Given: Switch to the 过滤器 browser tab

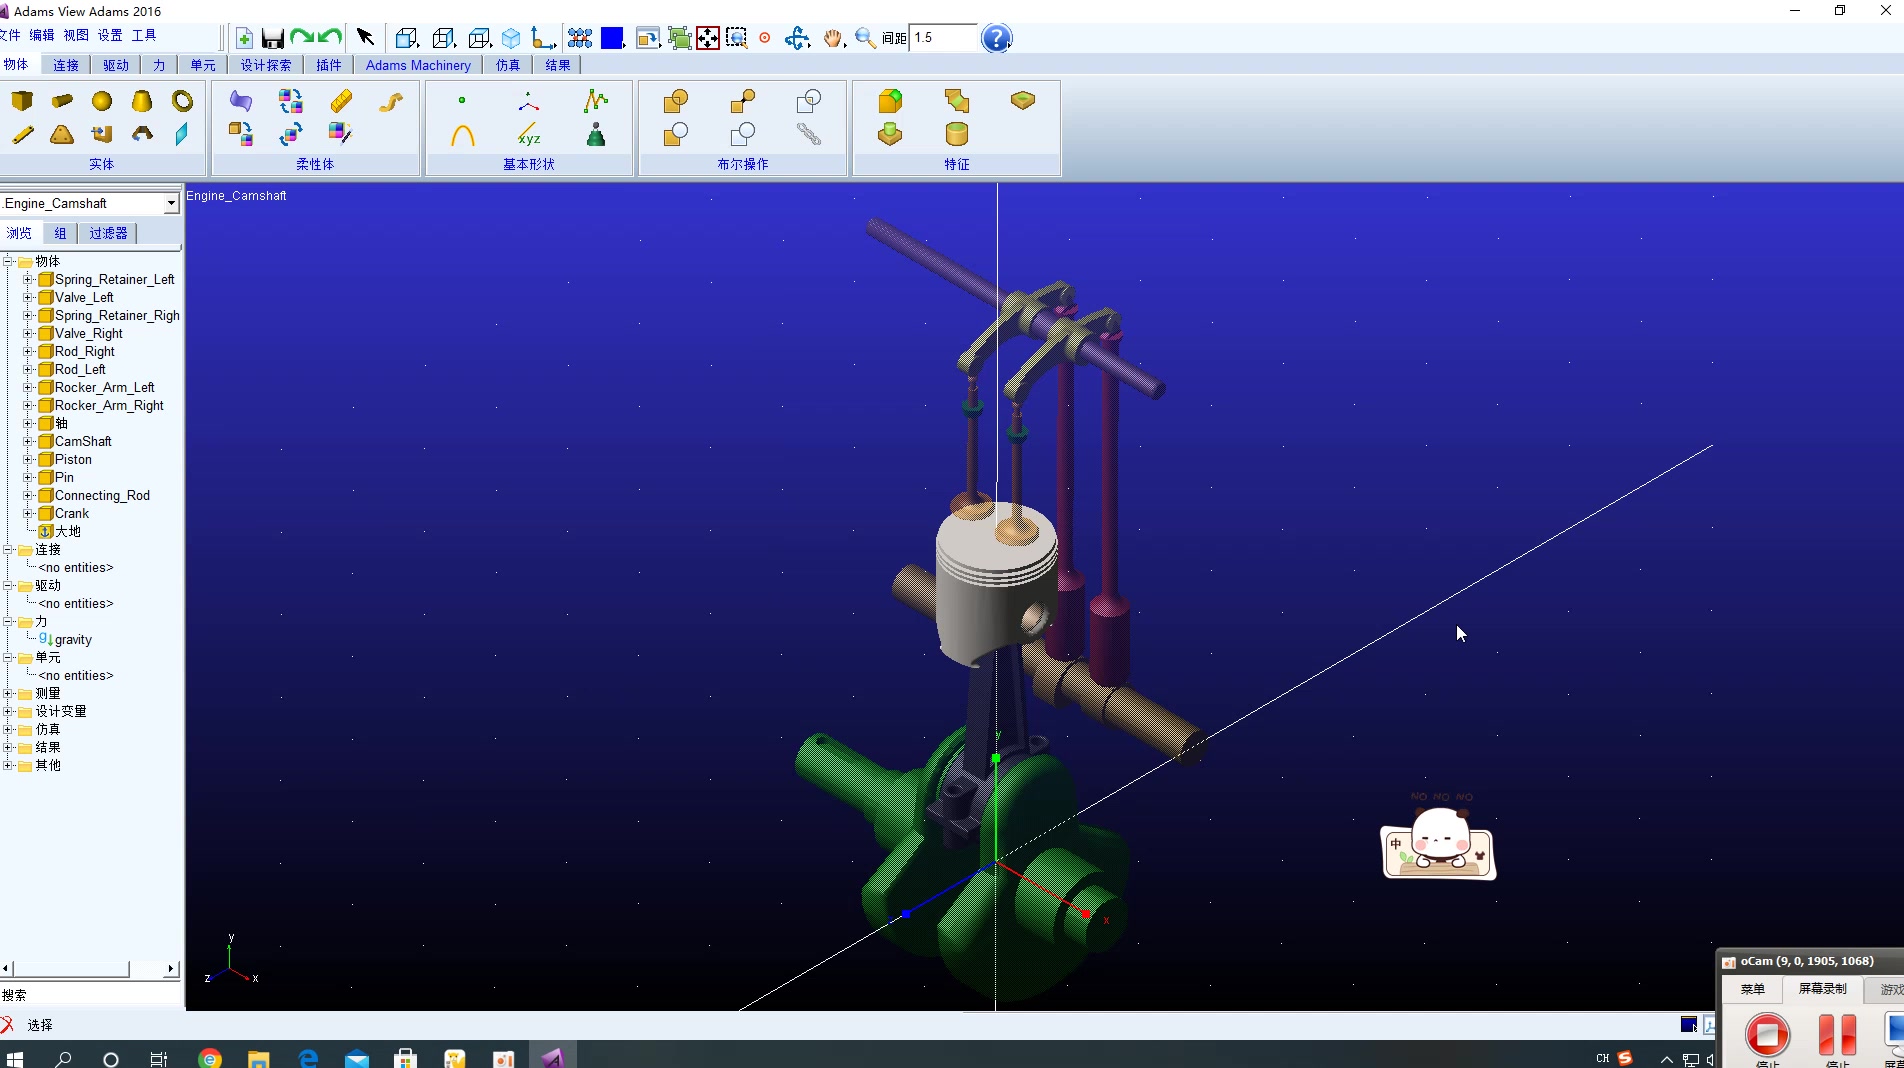Looking at the screenshot, I should click(108, 233).
